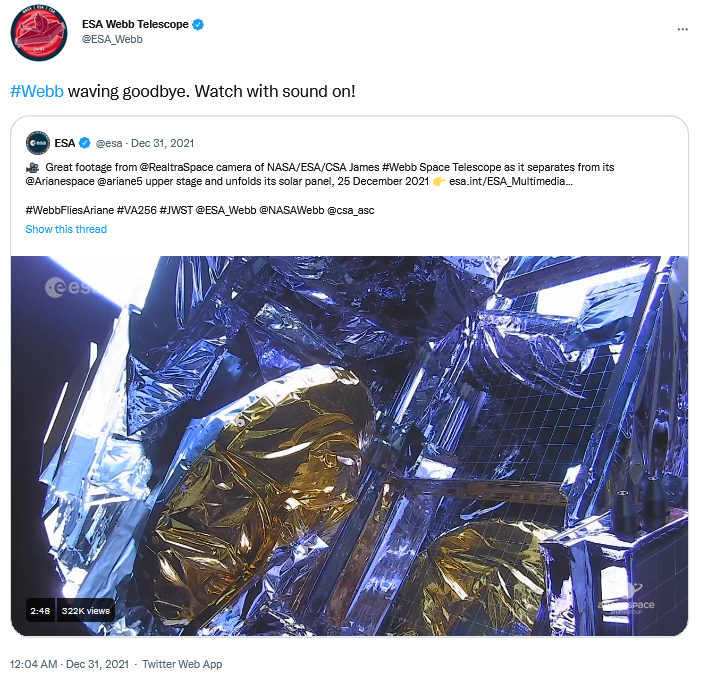Click the blue verified badge next to ESA
The width and height of the screenshot is (709, 683).
[x=85, y=143]
